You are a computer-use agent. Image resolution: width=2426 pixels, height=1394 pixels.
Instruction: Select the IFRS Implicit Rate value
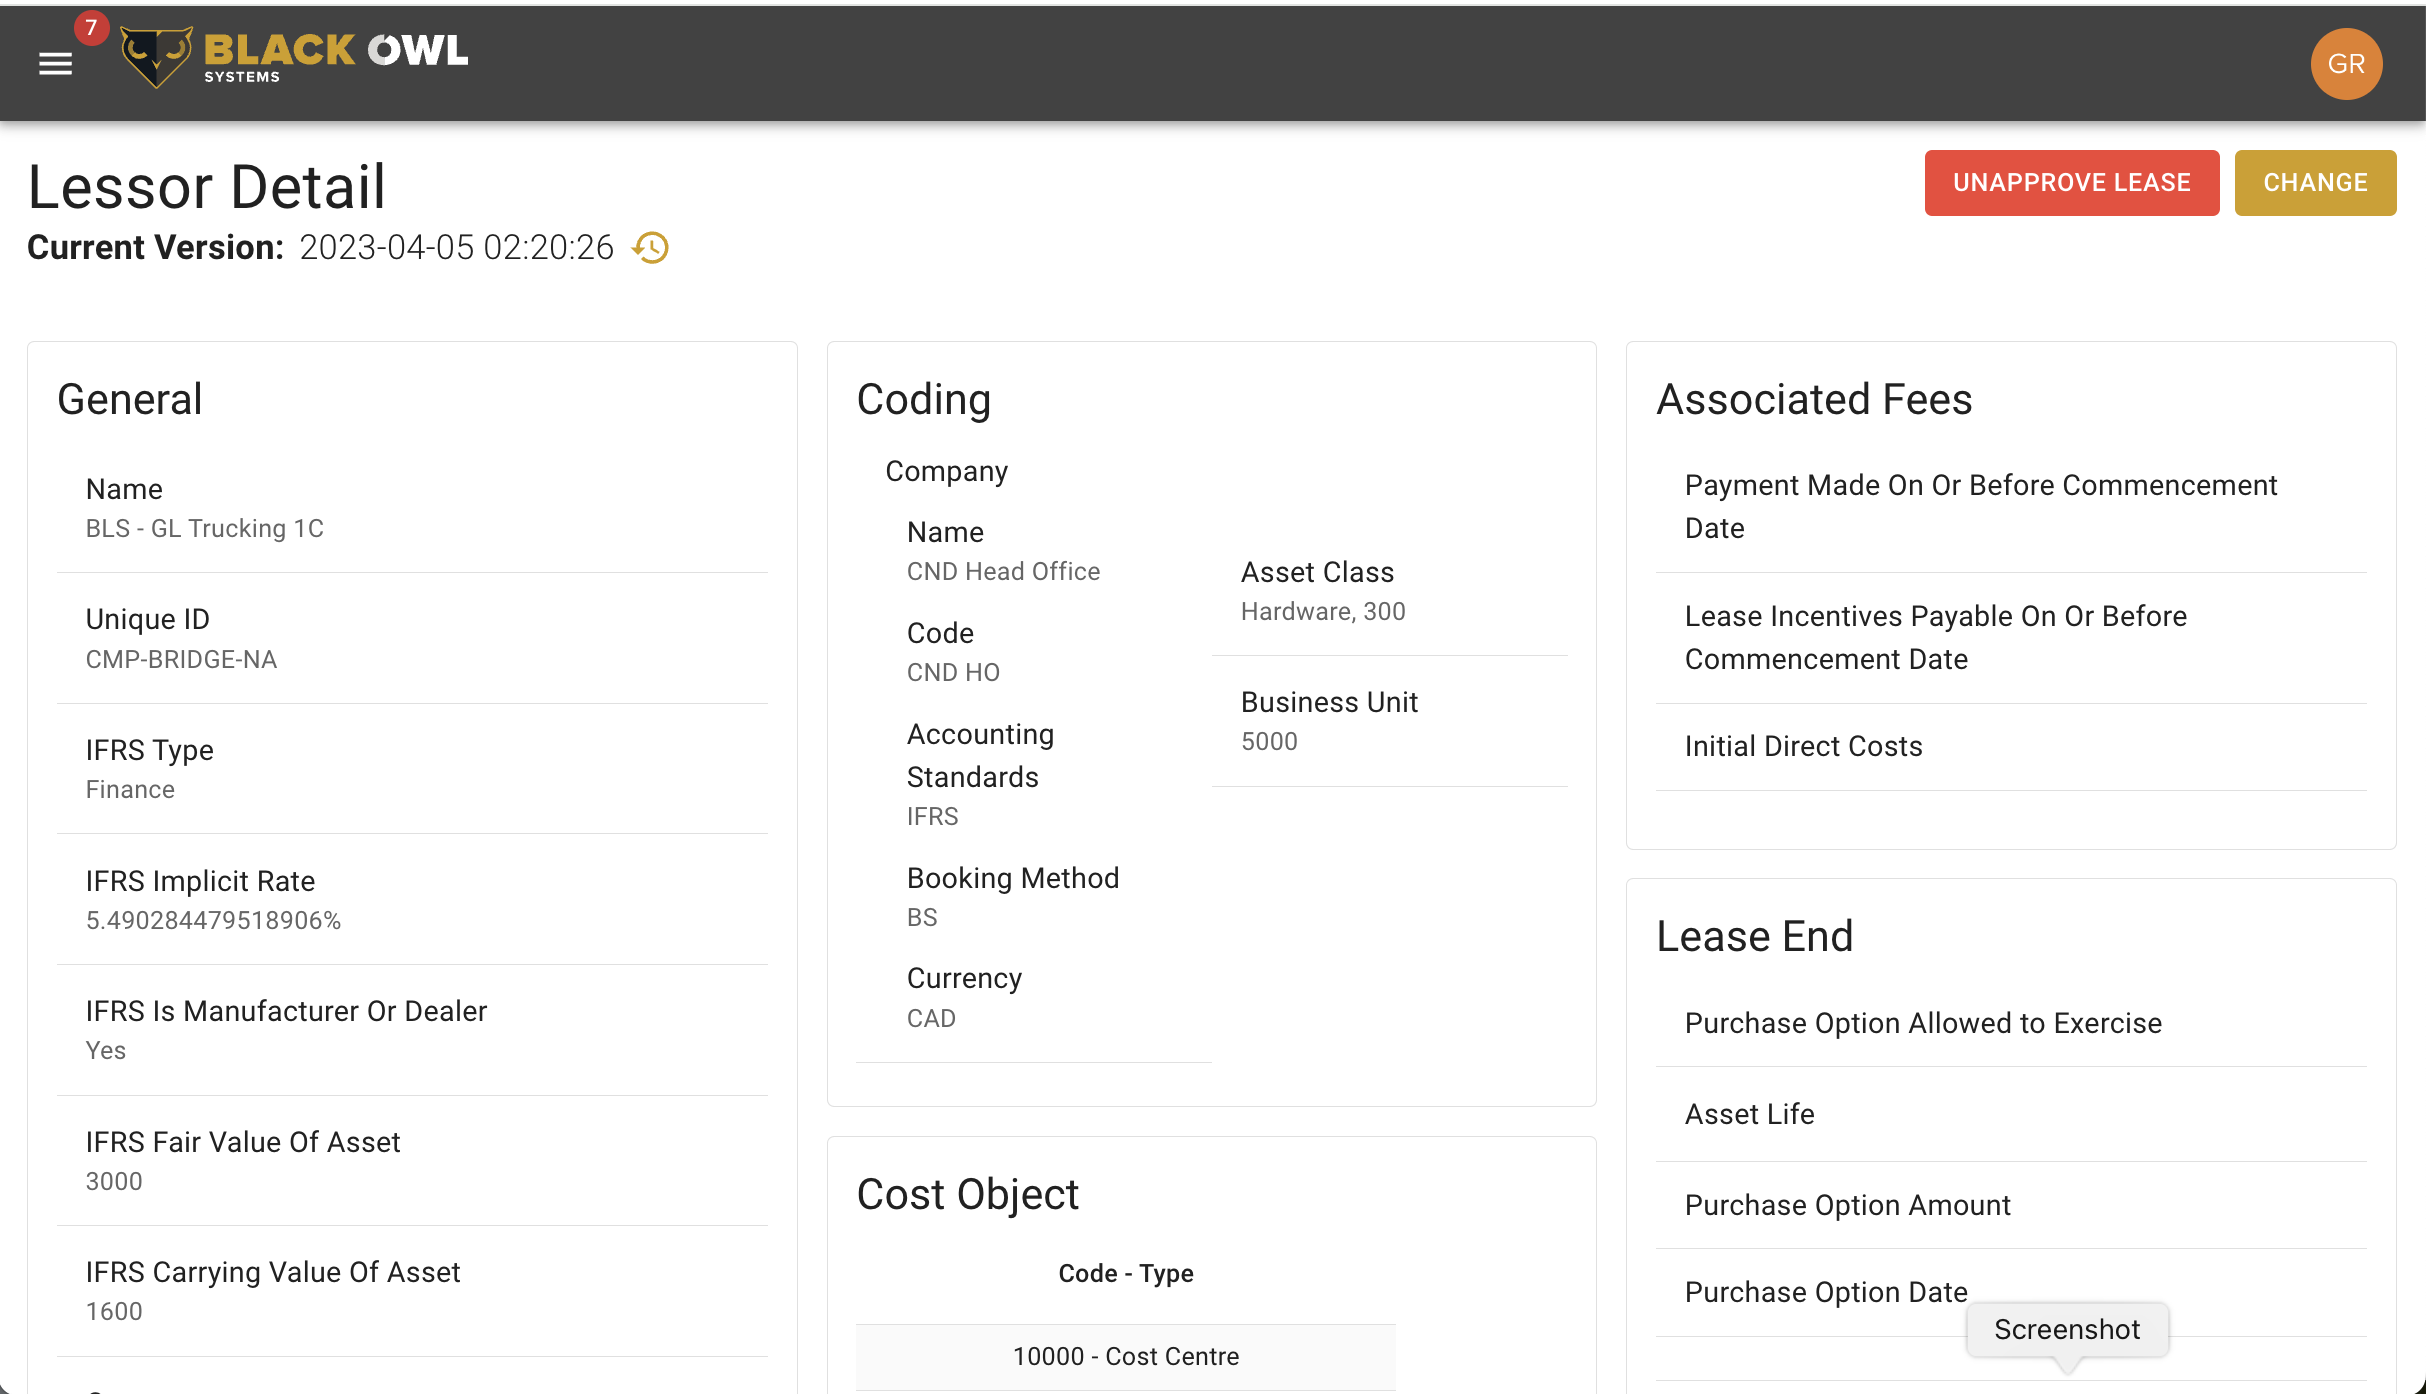click(213, 920)
